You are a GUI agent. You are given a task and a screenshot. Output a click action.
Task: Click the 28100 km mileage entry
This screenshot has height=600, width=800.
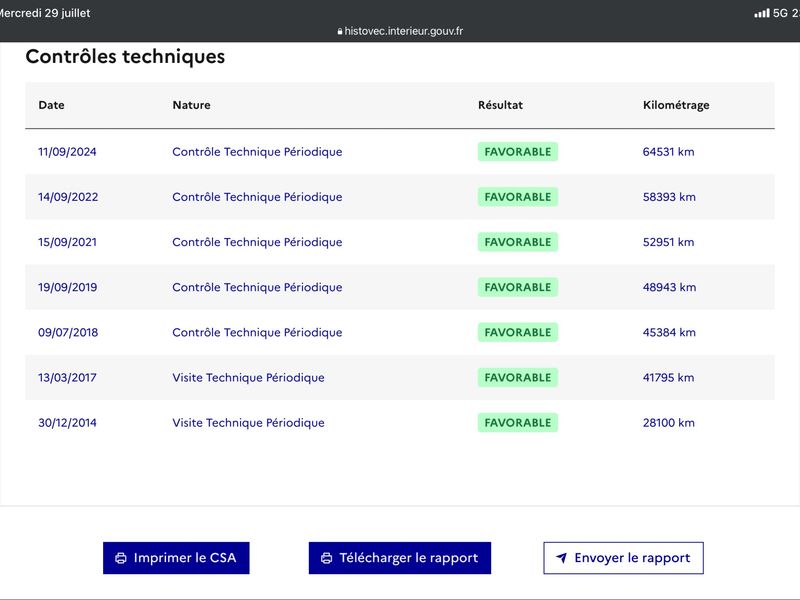[x=668, y=422]
